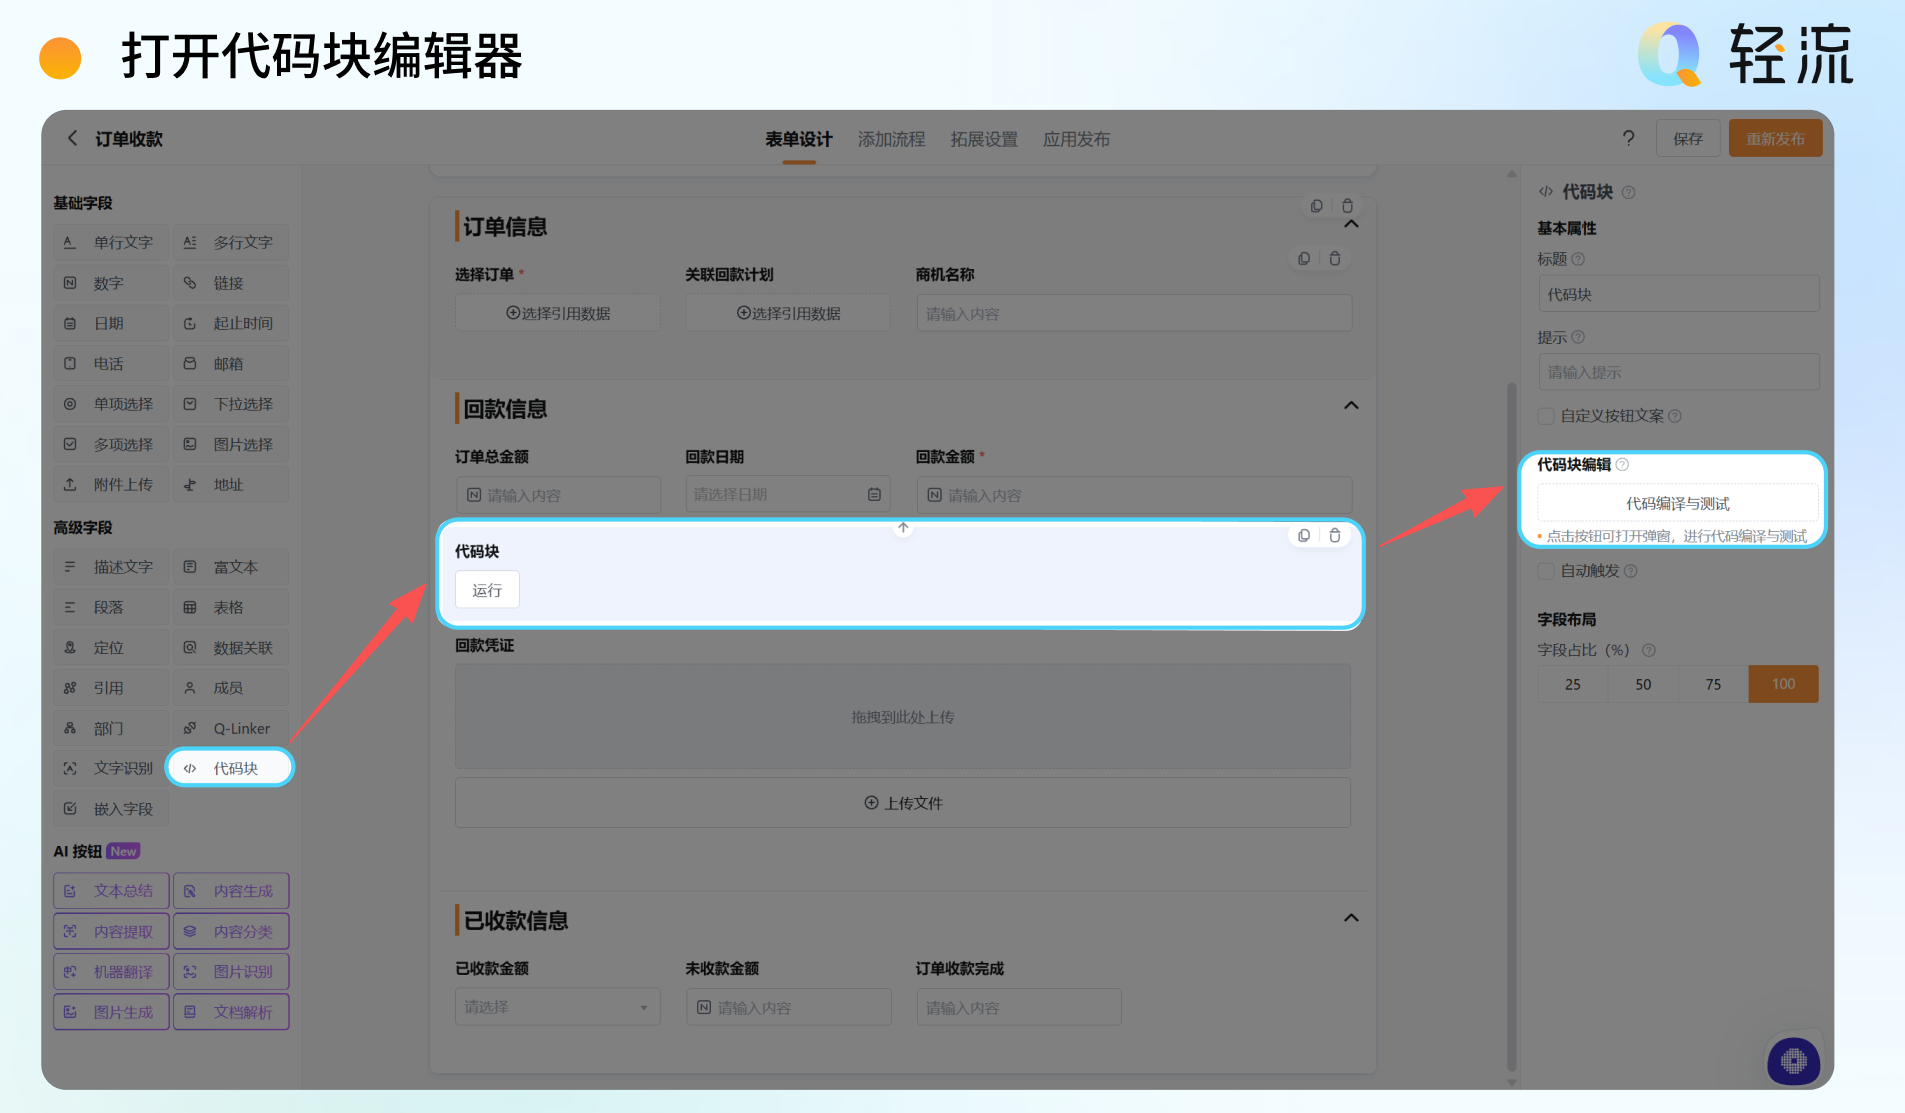Click the 上传文件 button

pyautogui.click(x=903, y=803)
